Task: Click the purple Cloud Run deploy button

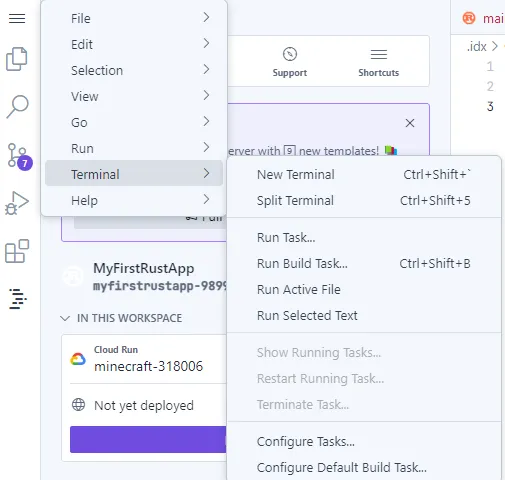Action: 148,439
